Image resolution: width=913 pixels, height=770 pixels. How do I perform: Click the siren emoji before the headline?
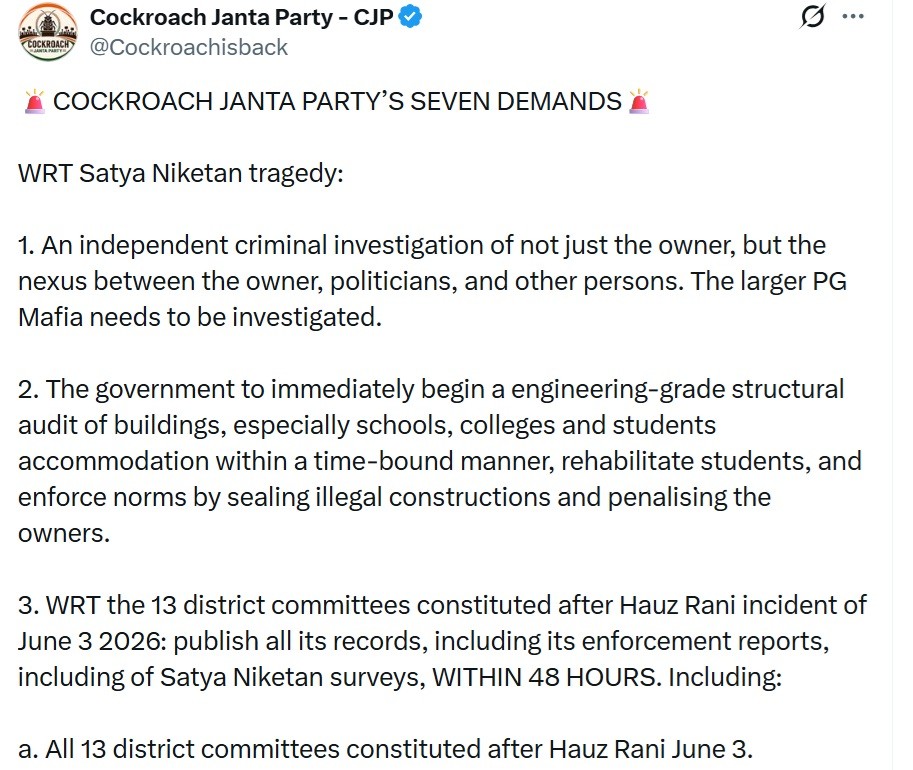(x=34, y=101)
